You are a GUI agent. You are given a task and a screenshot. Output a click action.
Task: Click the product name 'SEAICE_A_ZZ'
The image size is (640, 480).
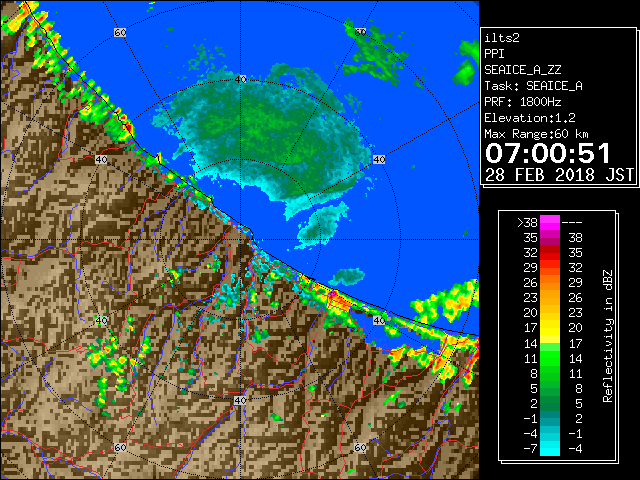pyautogui.click(x=522, y=70)
